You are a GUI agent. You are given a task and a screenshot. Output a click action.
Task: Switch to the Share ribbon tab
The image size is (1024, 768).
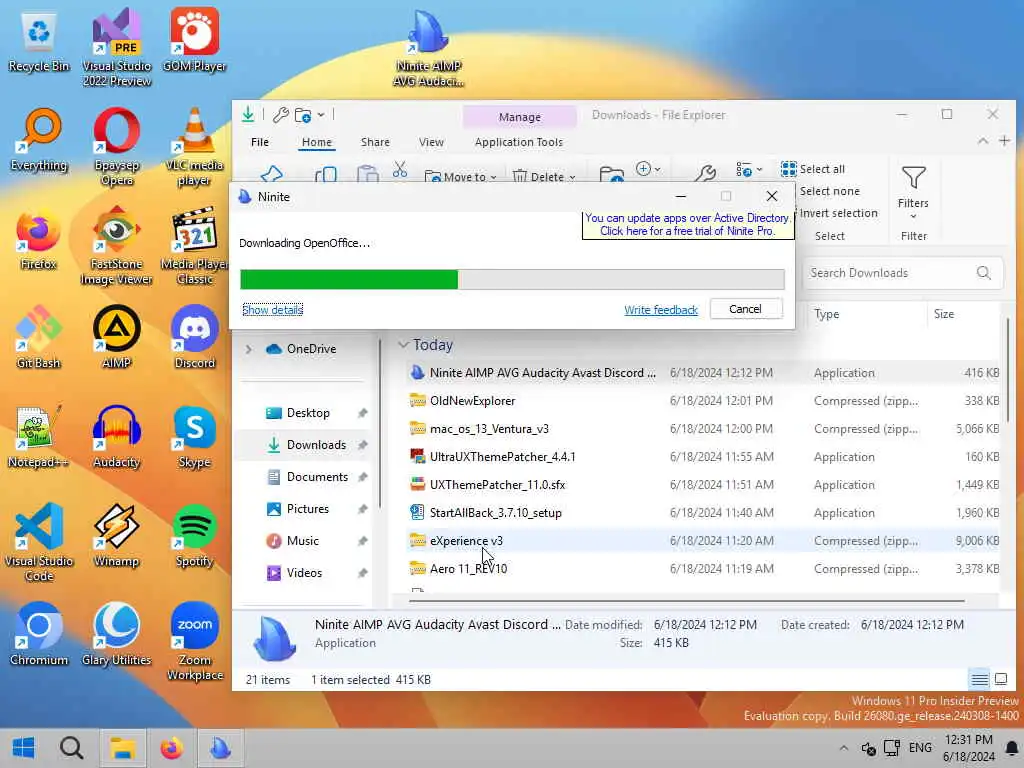tap(375, 142)
